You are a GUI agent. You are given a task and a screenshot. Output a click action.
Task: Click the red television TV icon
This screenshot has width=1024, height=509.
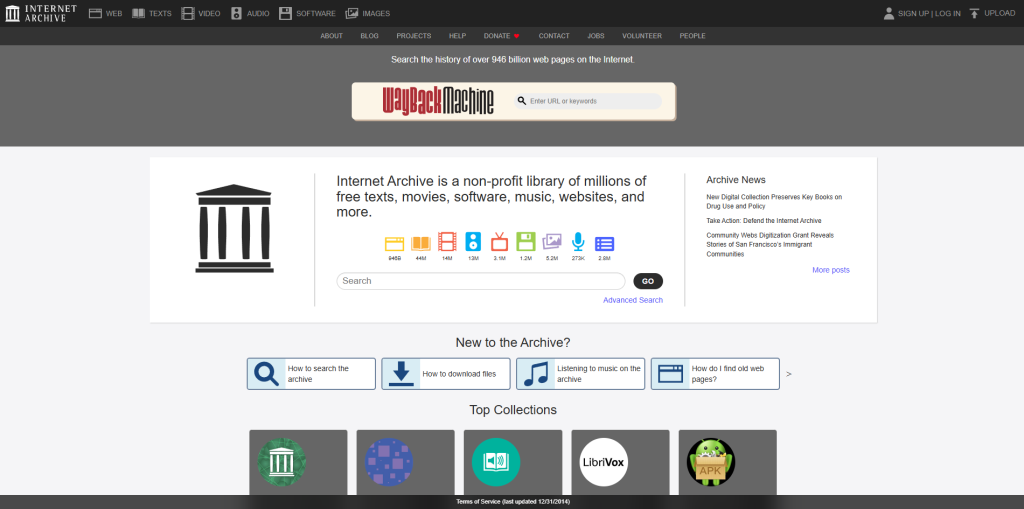click(500, 242)
